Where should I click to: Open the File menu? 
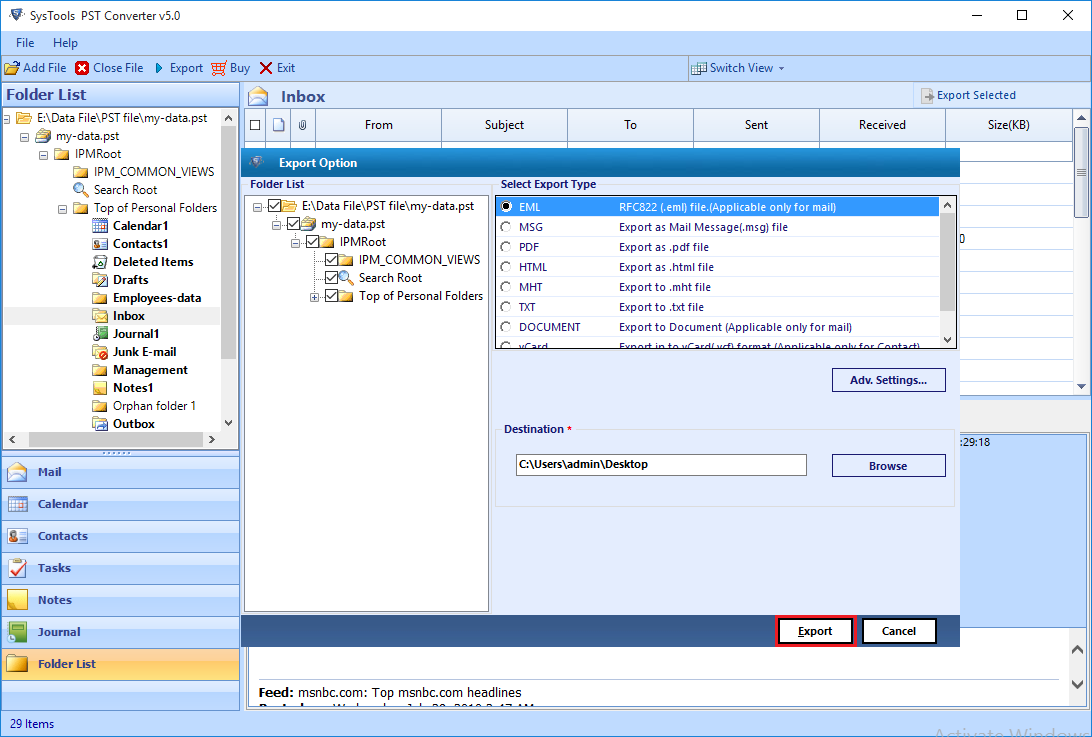[x=25, y=43]
